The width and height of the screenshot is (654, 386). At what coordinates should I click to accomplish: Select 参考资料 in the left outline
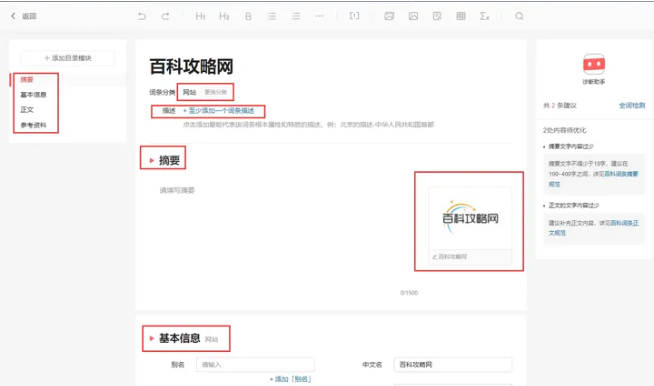(x=33, y=125)
